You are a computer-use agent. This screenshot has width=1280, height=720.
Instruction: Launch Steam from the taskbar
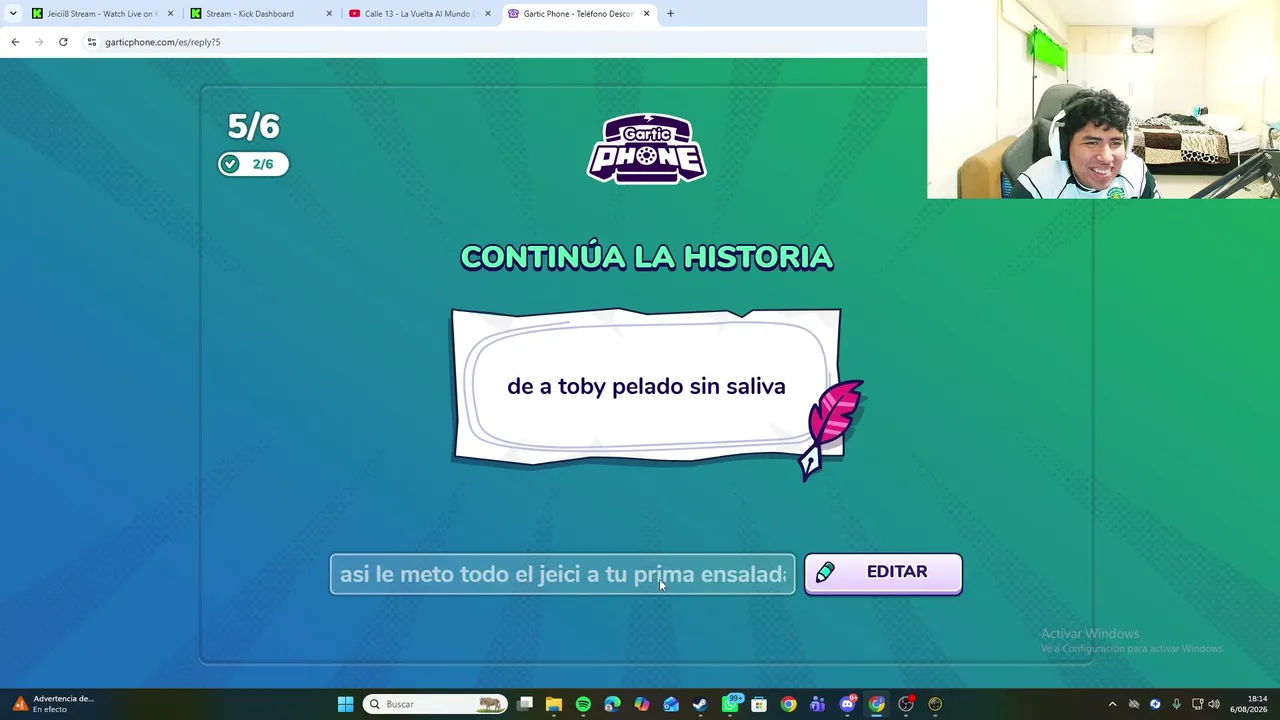click(x=700, y=704)
